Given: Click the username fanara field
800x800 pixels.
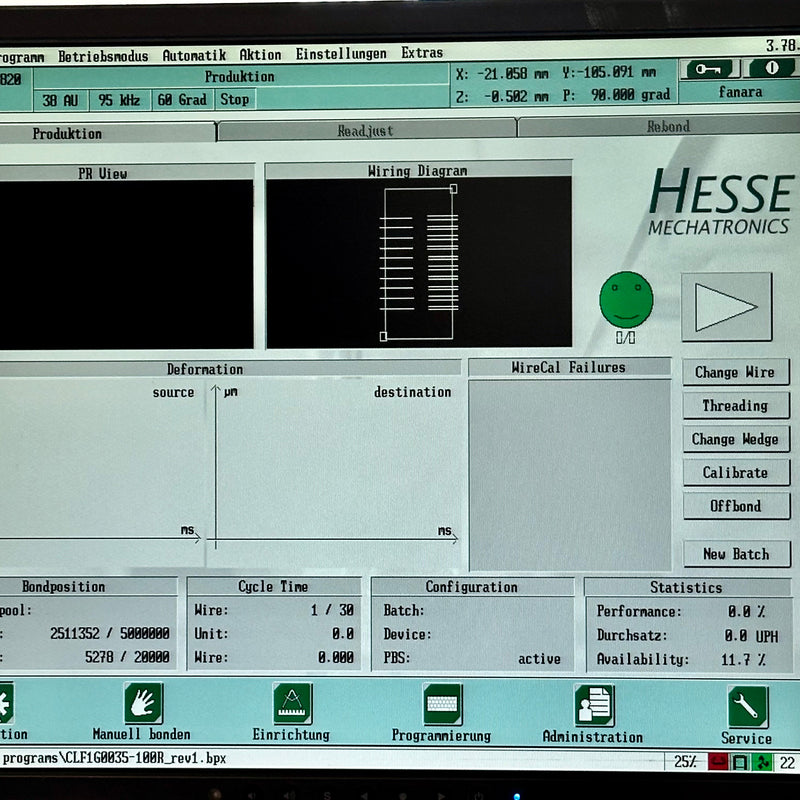Looking at the screenshot, I should pos(740,92).
